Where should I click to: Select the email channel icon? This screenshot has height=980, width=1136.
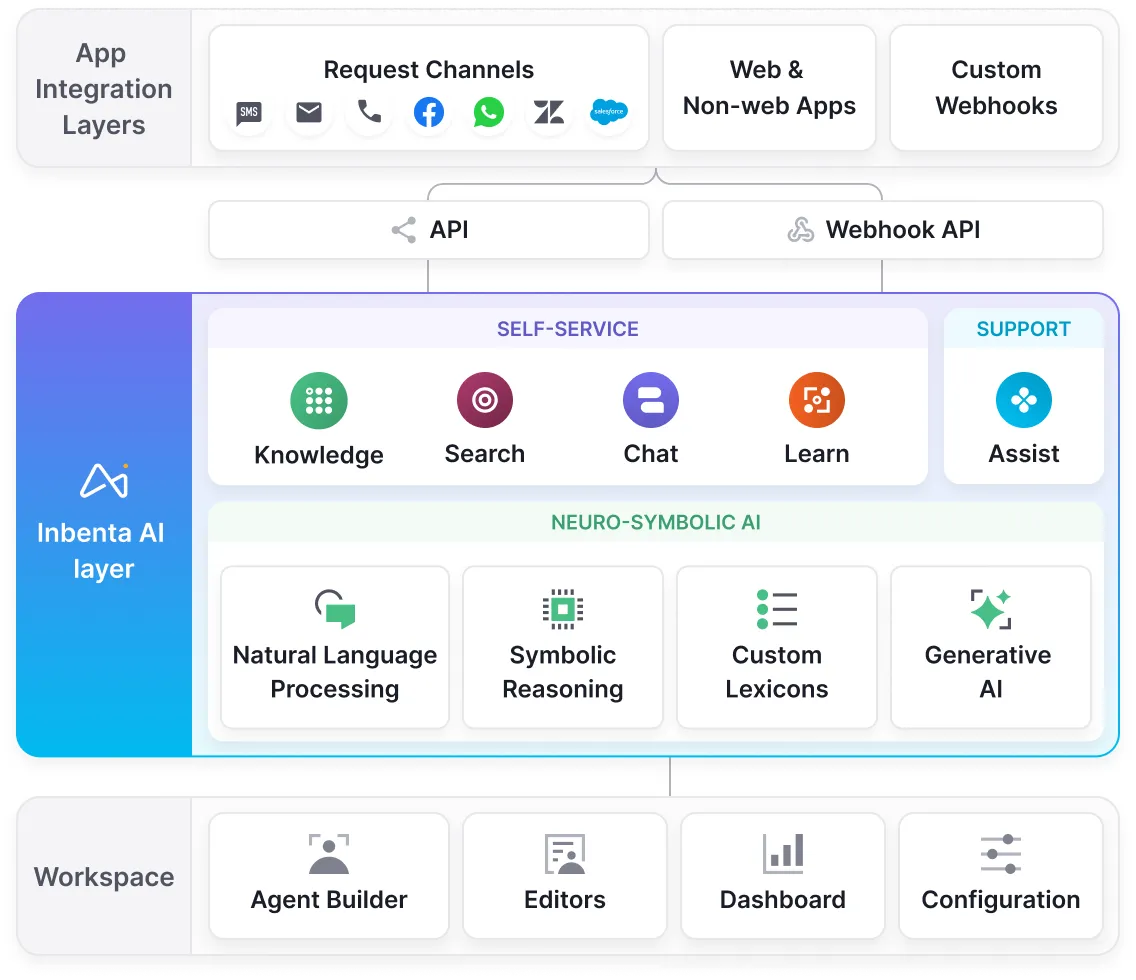(308, 113)
